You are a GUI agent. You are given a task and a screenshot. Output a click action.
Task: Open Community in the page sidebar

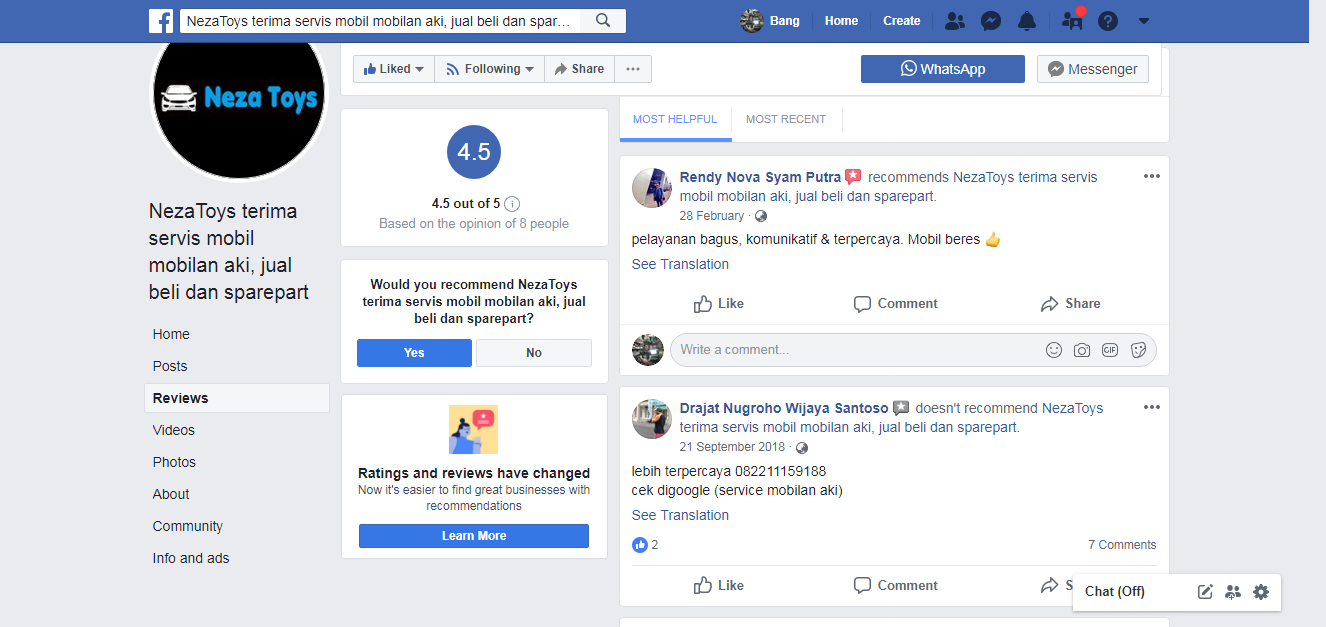pyautogui.click(x=188, y=526)
